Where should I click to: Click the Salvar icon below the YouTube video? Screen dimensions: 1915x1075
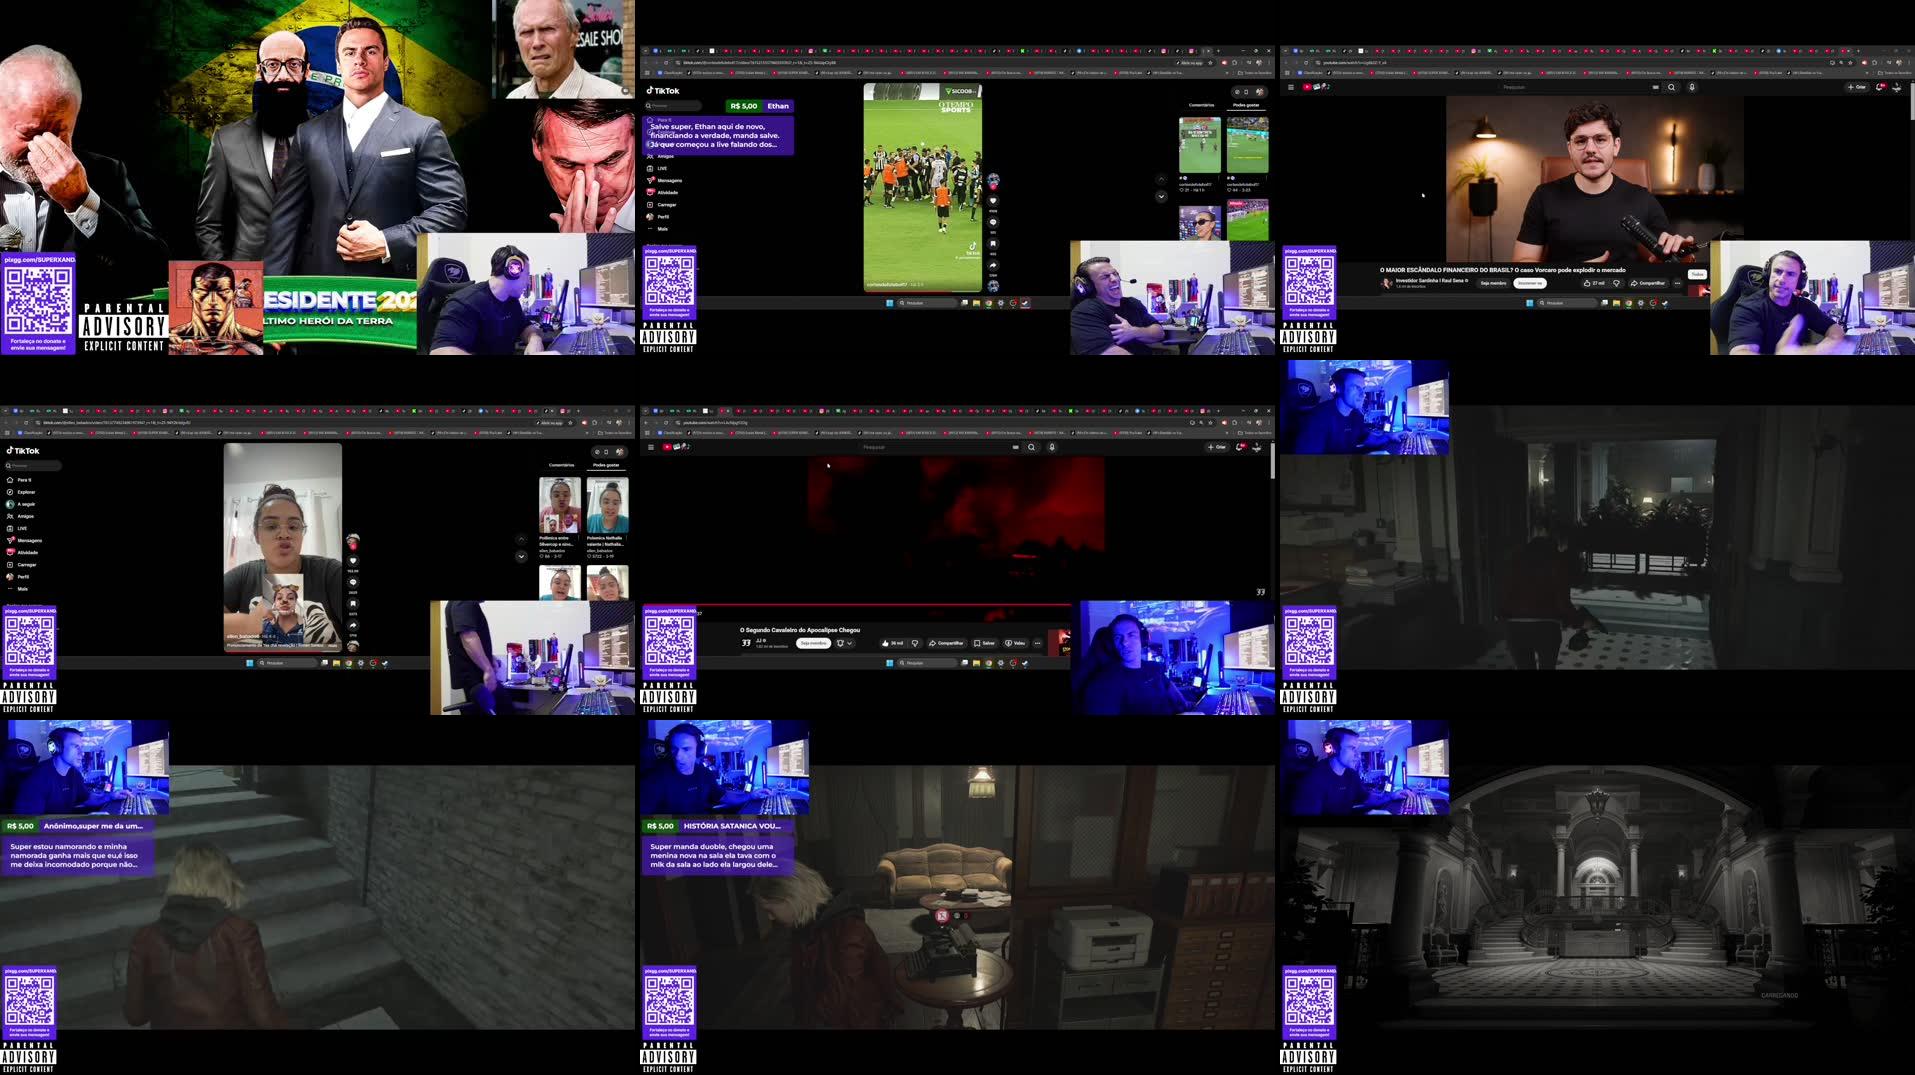click(984, 643)
